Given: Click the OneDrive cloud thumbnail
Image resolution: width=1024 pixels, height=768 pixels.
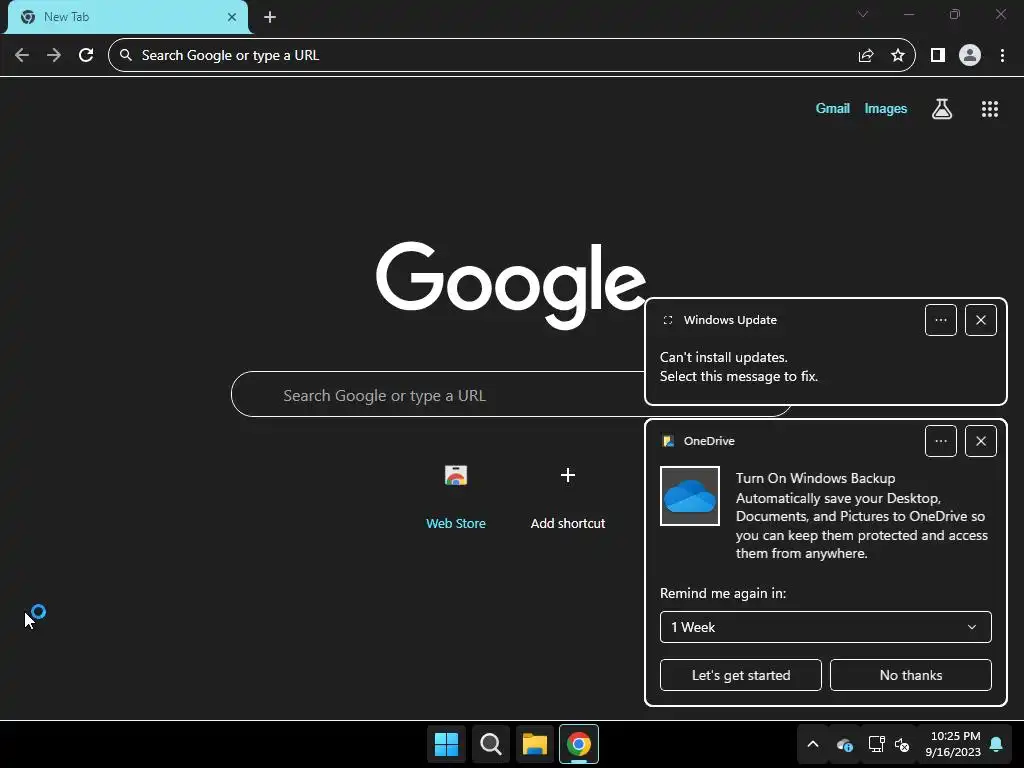Looking at the screenshot, I should pos(690,496).
